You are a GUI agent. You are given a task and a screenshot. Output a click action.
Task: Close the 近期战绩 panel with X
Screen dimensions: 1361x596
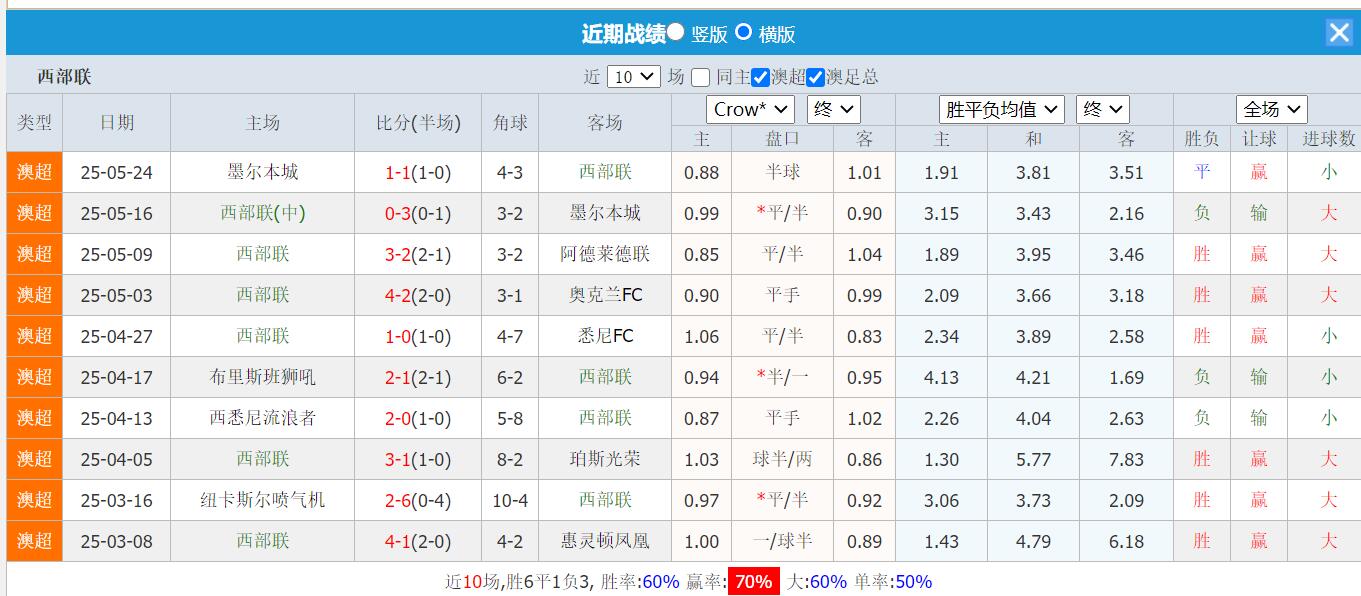pyautogui.click(x=1339, y=32)
